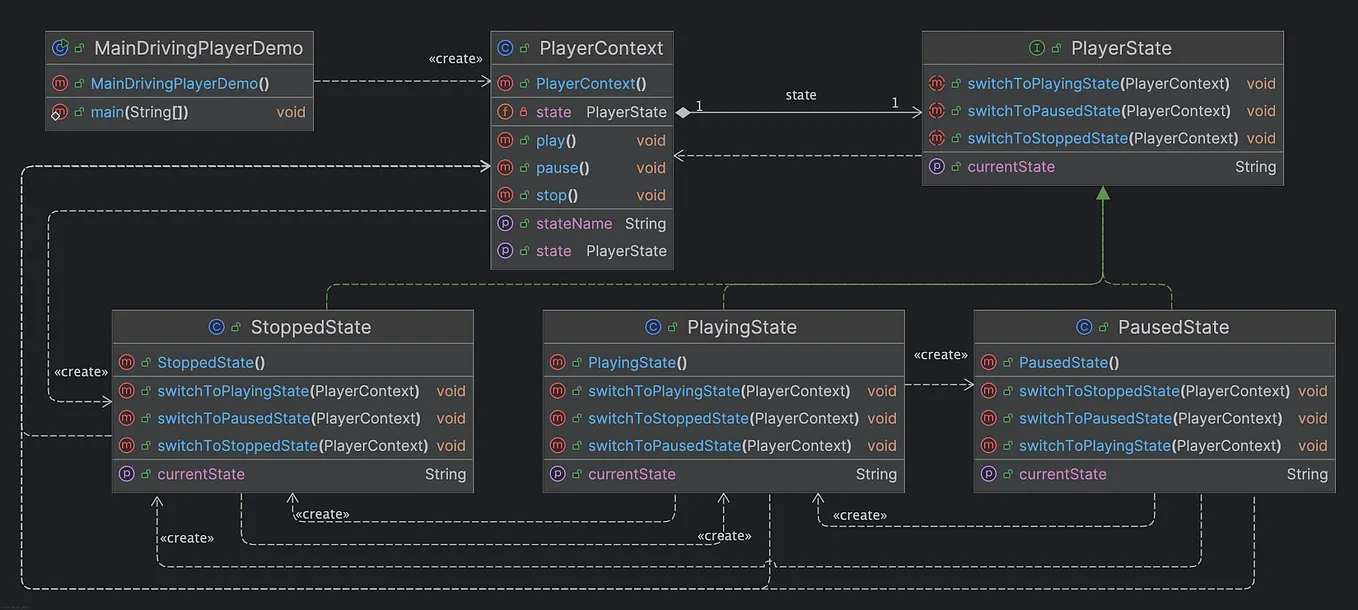
Task: Click the MainDrivingPlayerDemo class icon
Action: coord(60,48)
